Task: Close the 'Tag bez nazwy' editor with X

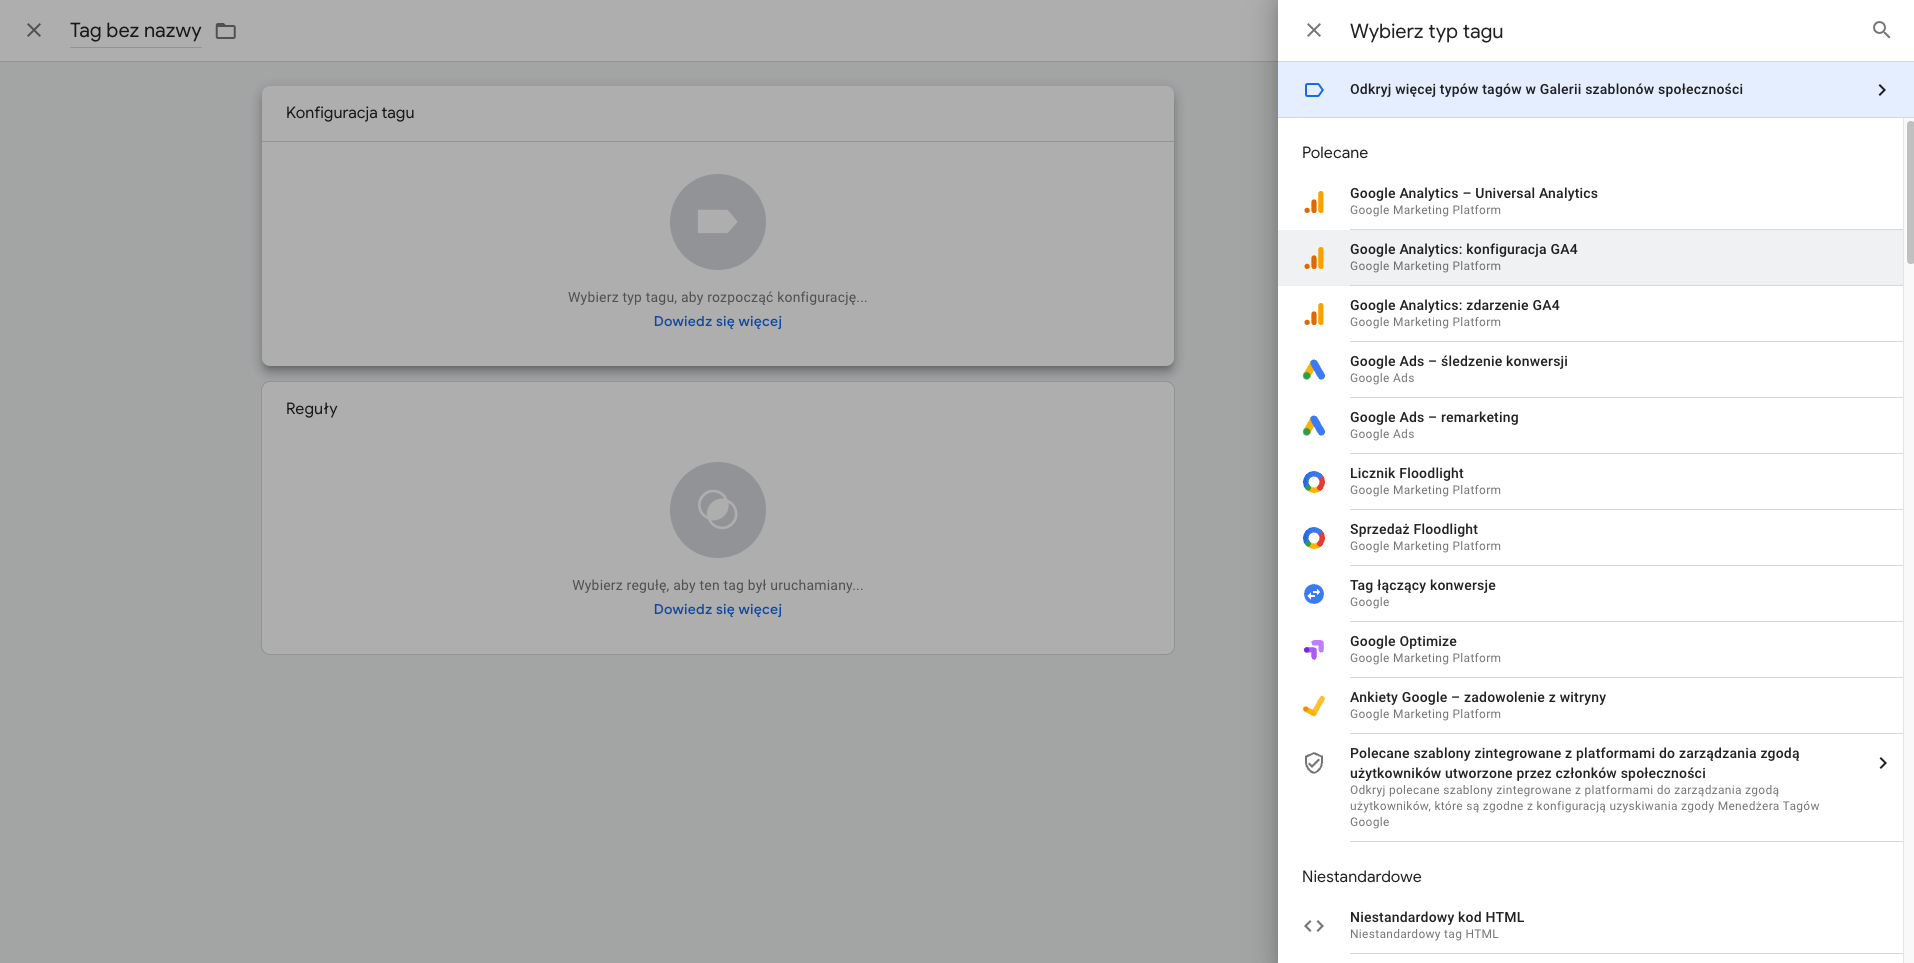Action: [34, 30]
